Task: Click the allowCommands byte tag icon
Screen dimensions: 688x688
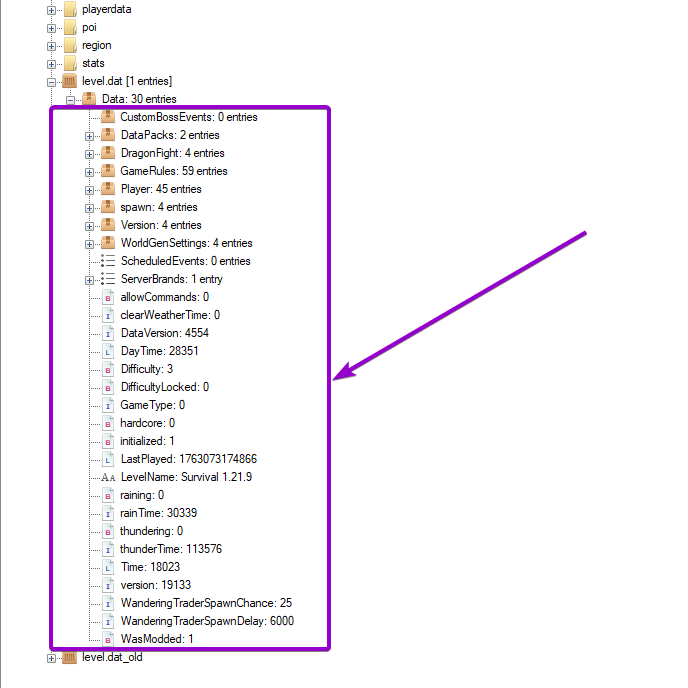Action: 108,297
